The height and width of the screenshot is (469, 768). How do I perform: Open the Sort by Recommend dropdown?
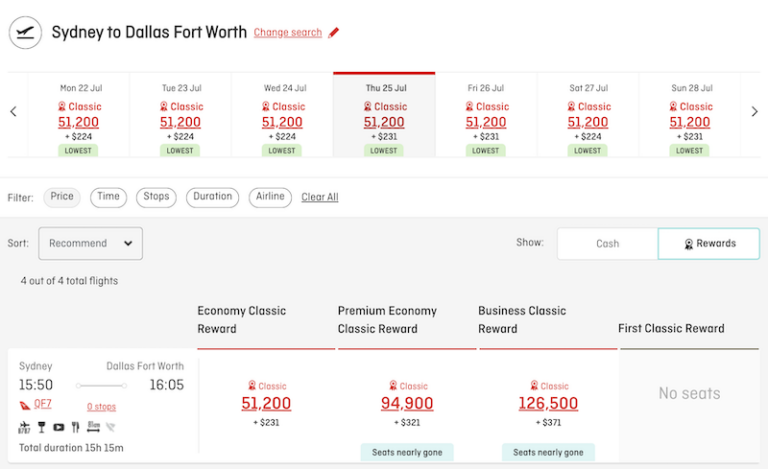91,243
